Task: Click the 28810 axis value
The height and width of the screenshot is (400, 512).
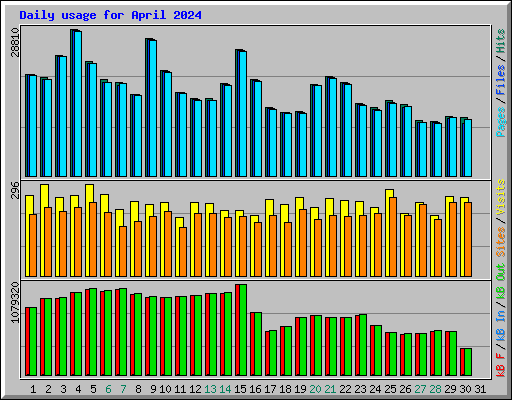Action: pyautogui.click(x=15, y=43)
